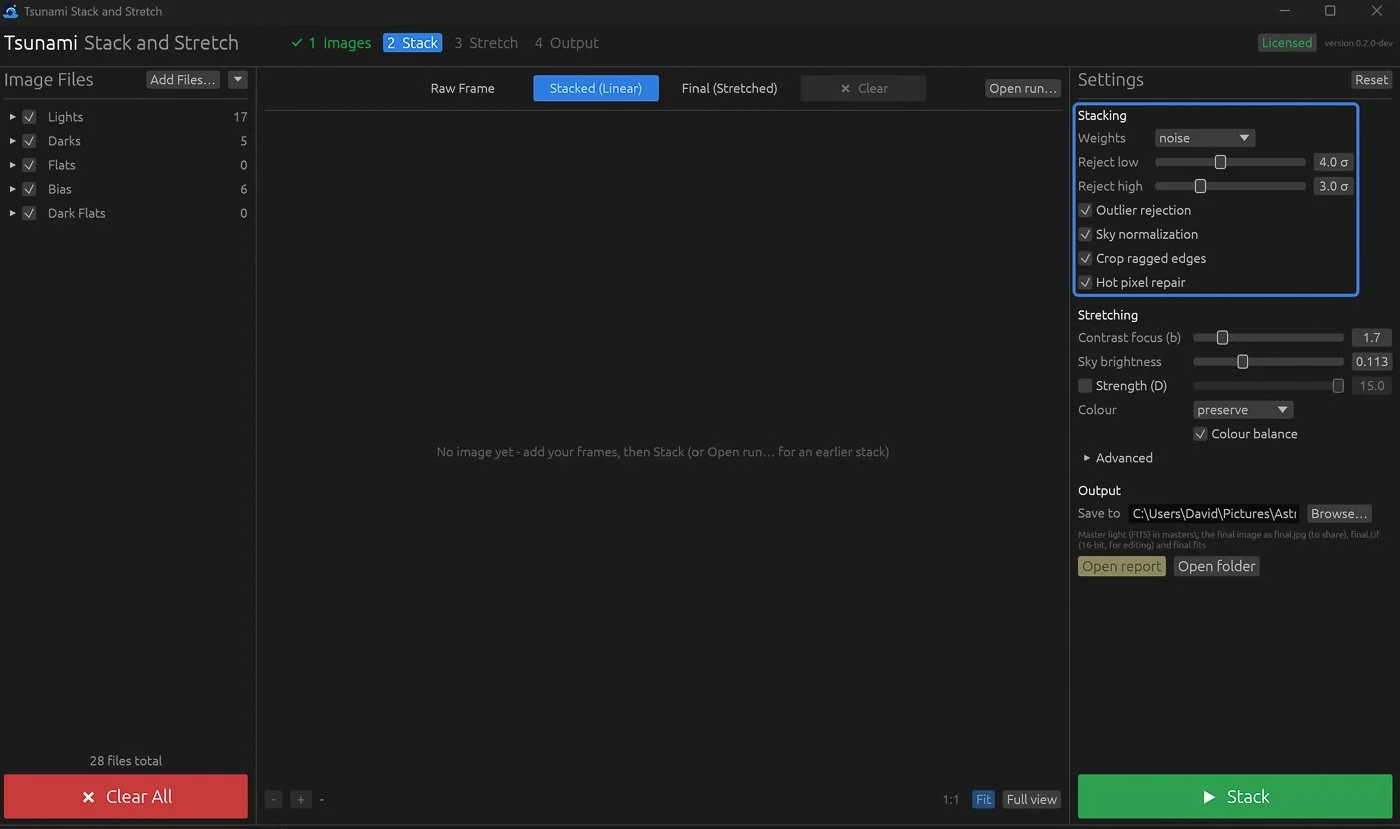Go to step 1 Images
The image size is (1400, 829).
[x=331, y=43]
